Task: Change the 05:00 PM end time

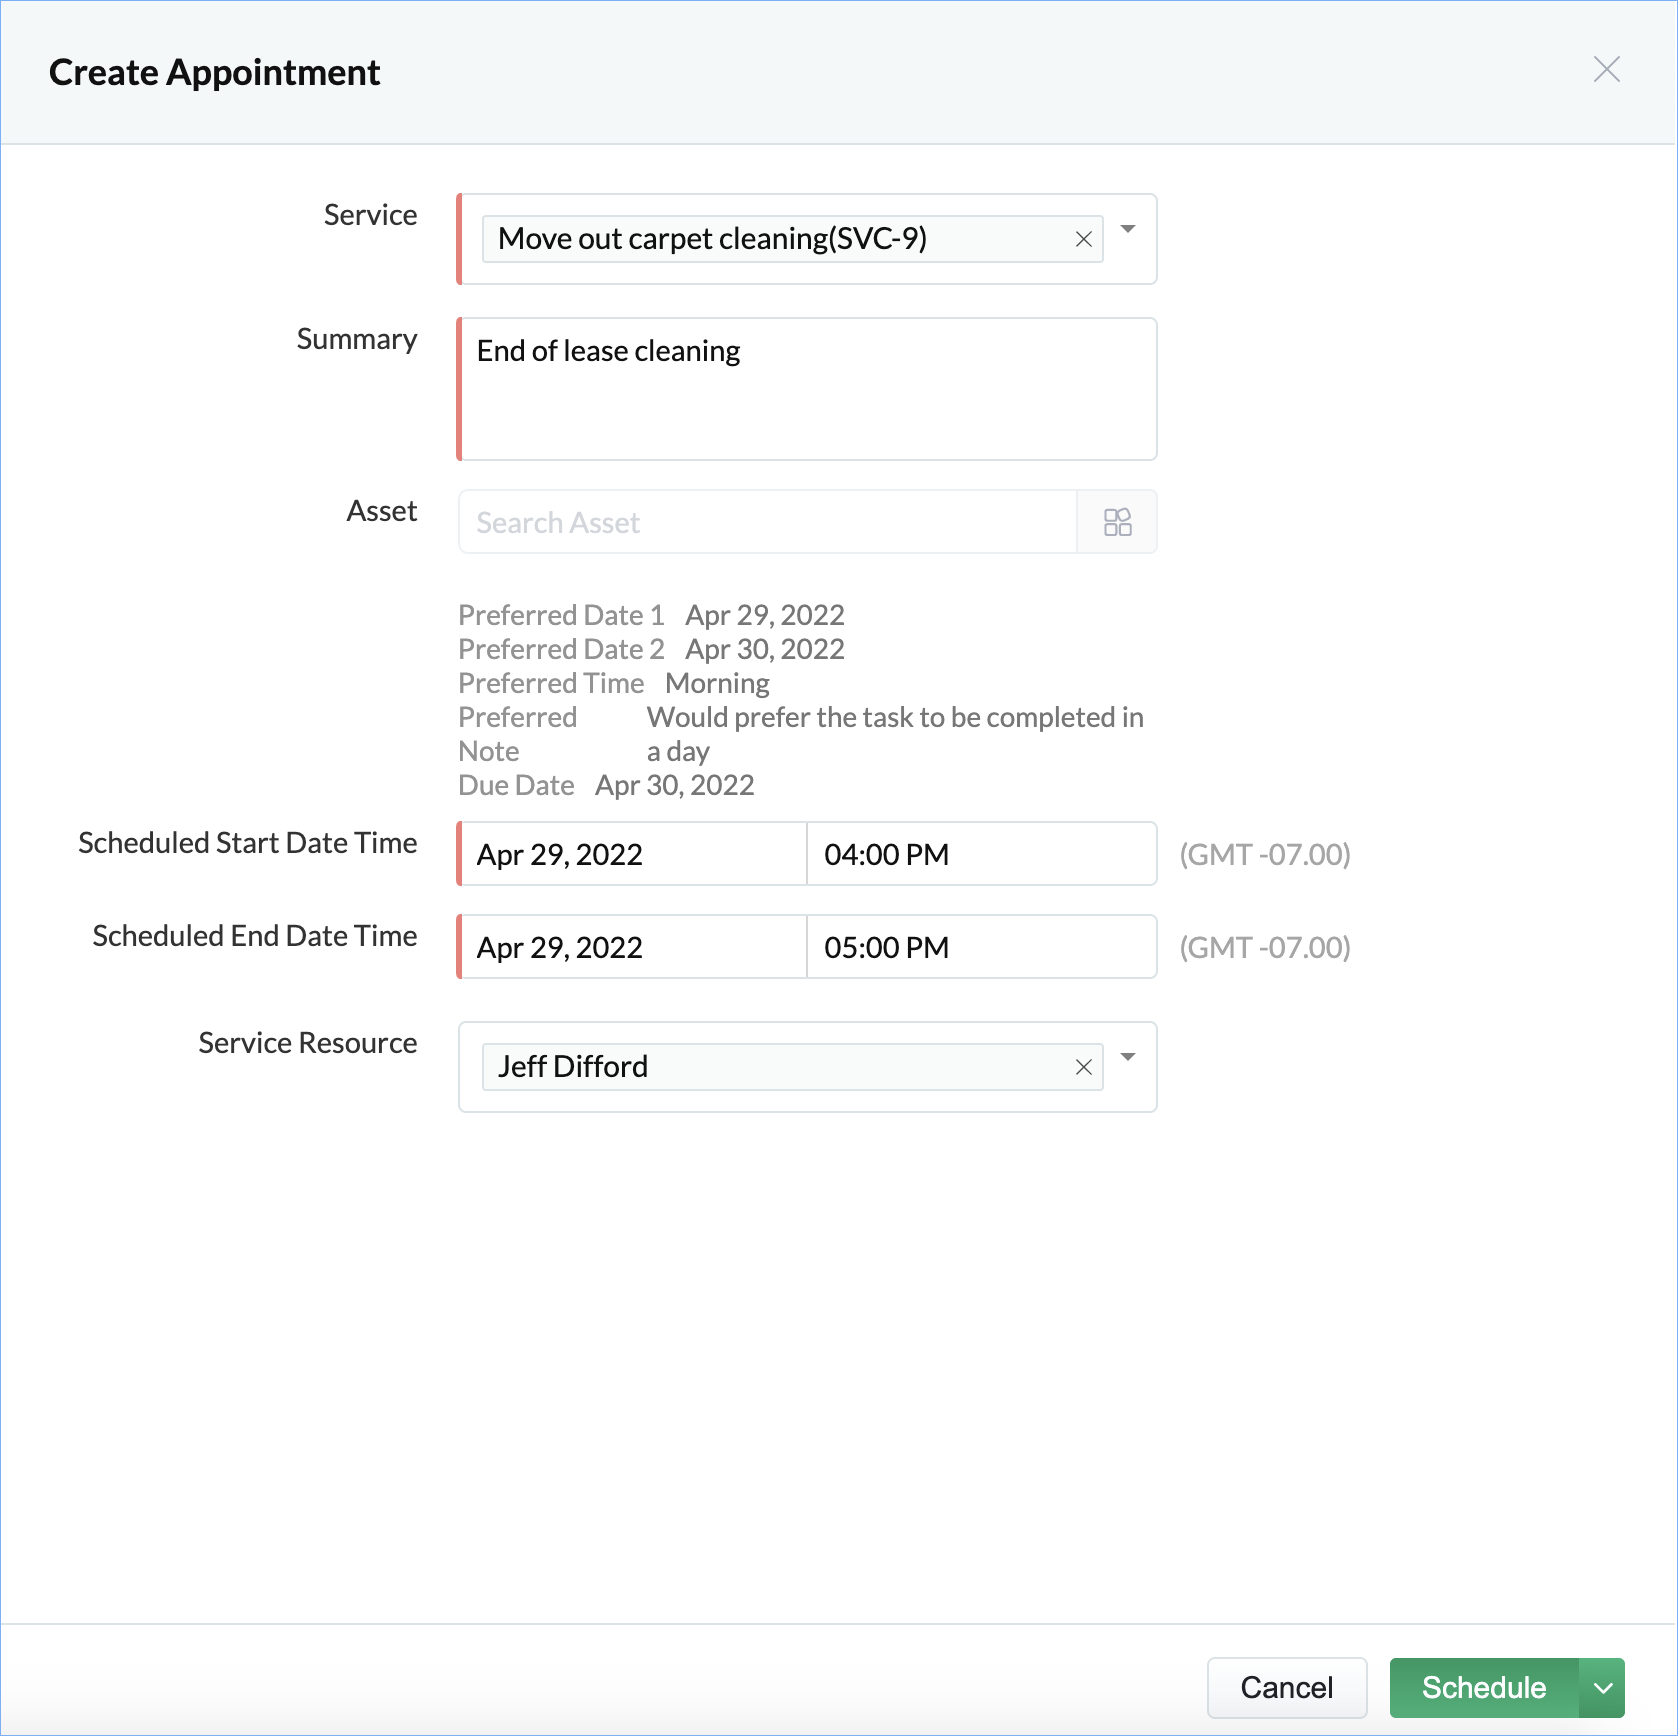Action: click(x=981, y=947)
